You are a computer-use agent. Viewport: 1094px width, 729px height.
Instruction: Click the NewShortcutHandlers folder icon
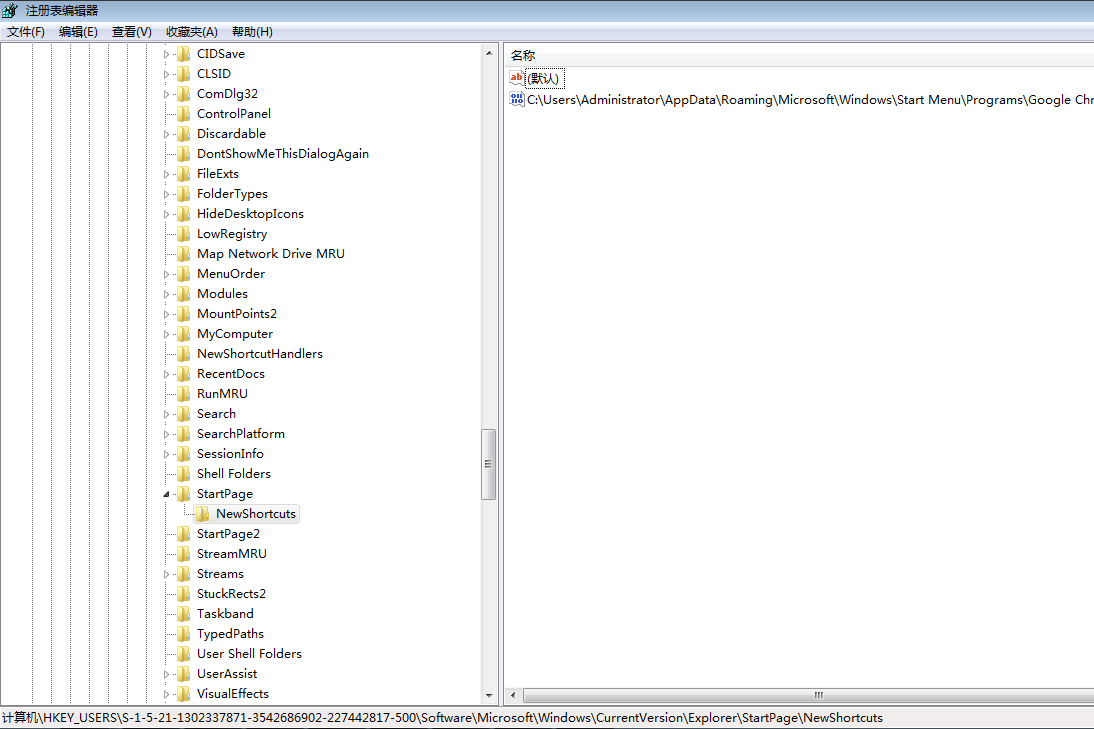tap(183, 354)
